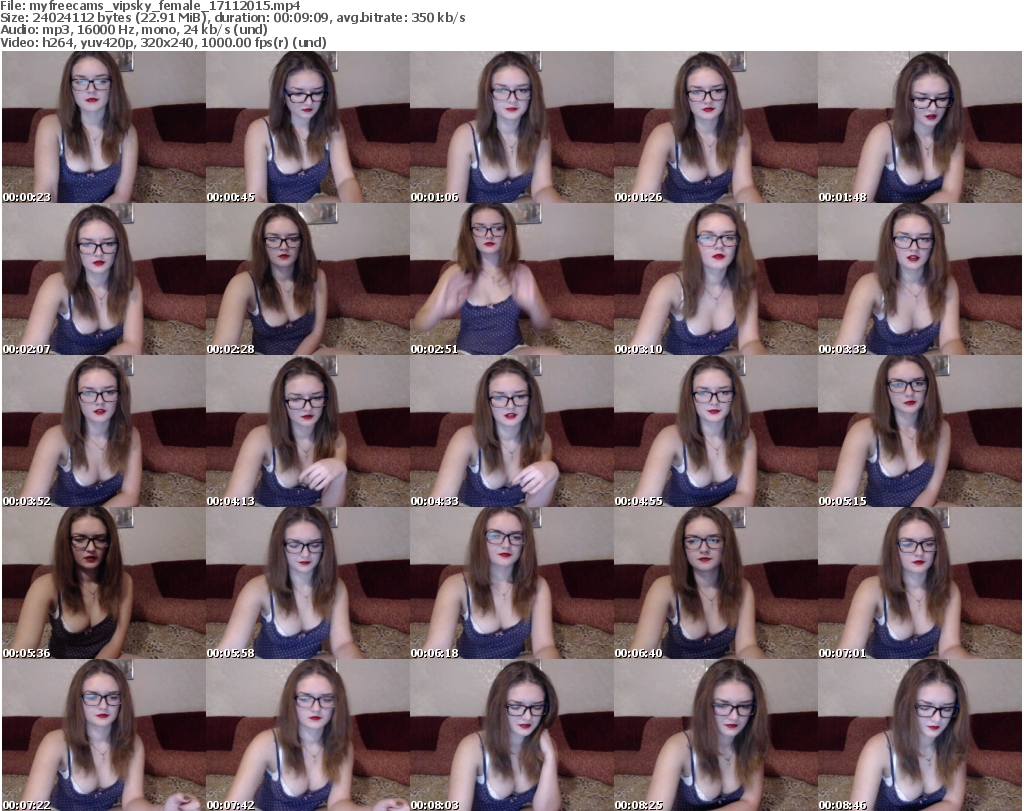Click the 00:01:06 preview frame
Screen dimensions: 1024x811
pos(511,127)
